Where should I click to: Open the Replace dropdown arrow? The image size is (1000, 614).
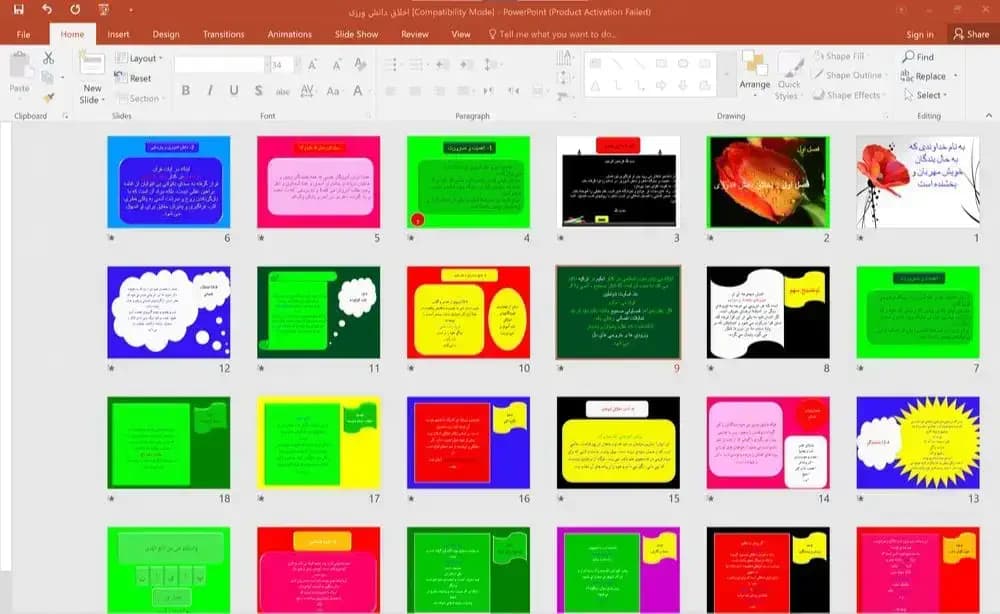(x=955, y=76)
